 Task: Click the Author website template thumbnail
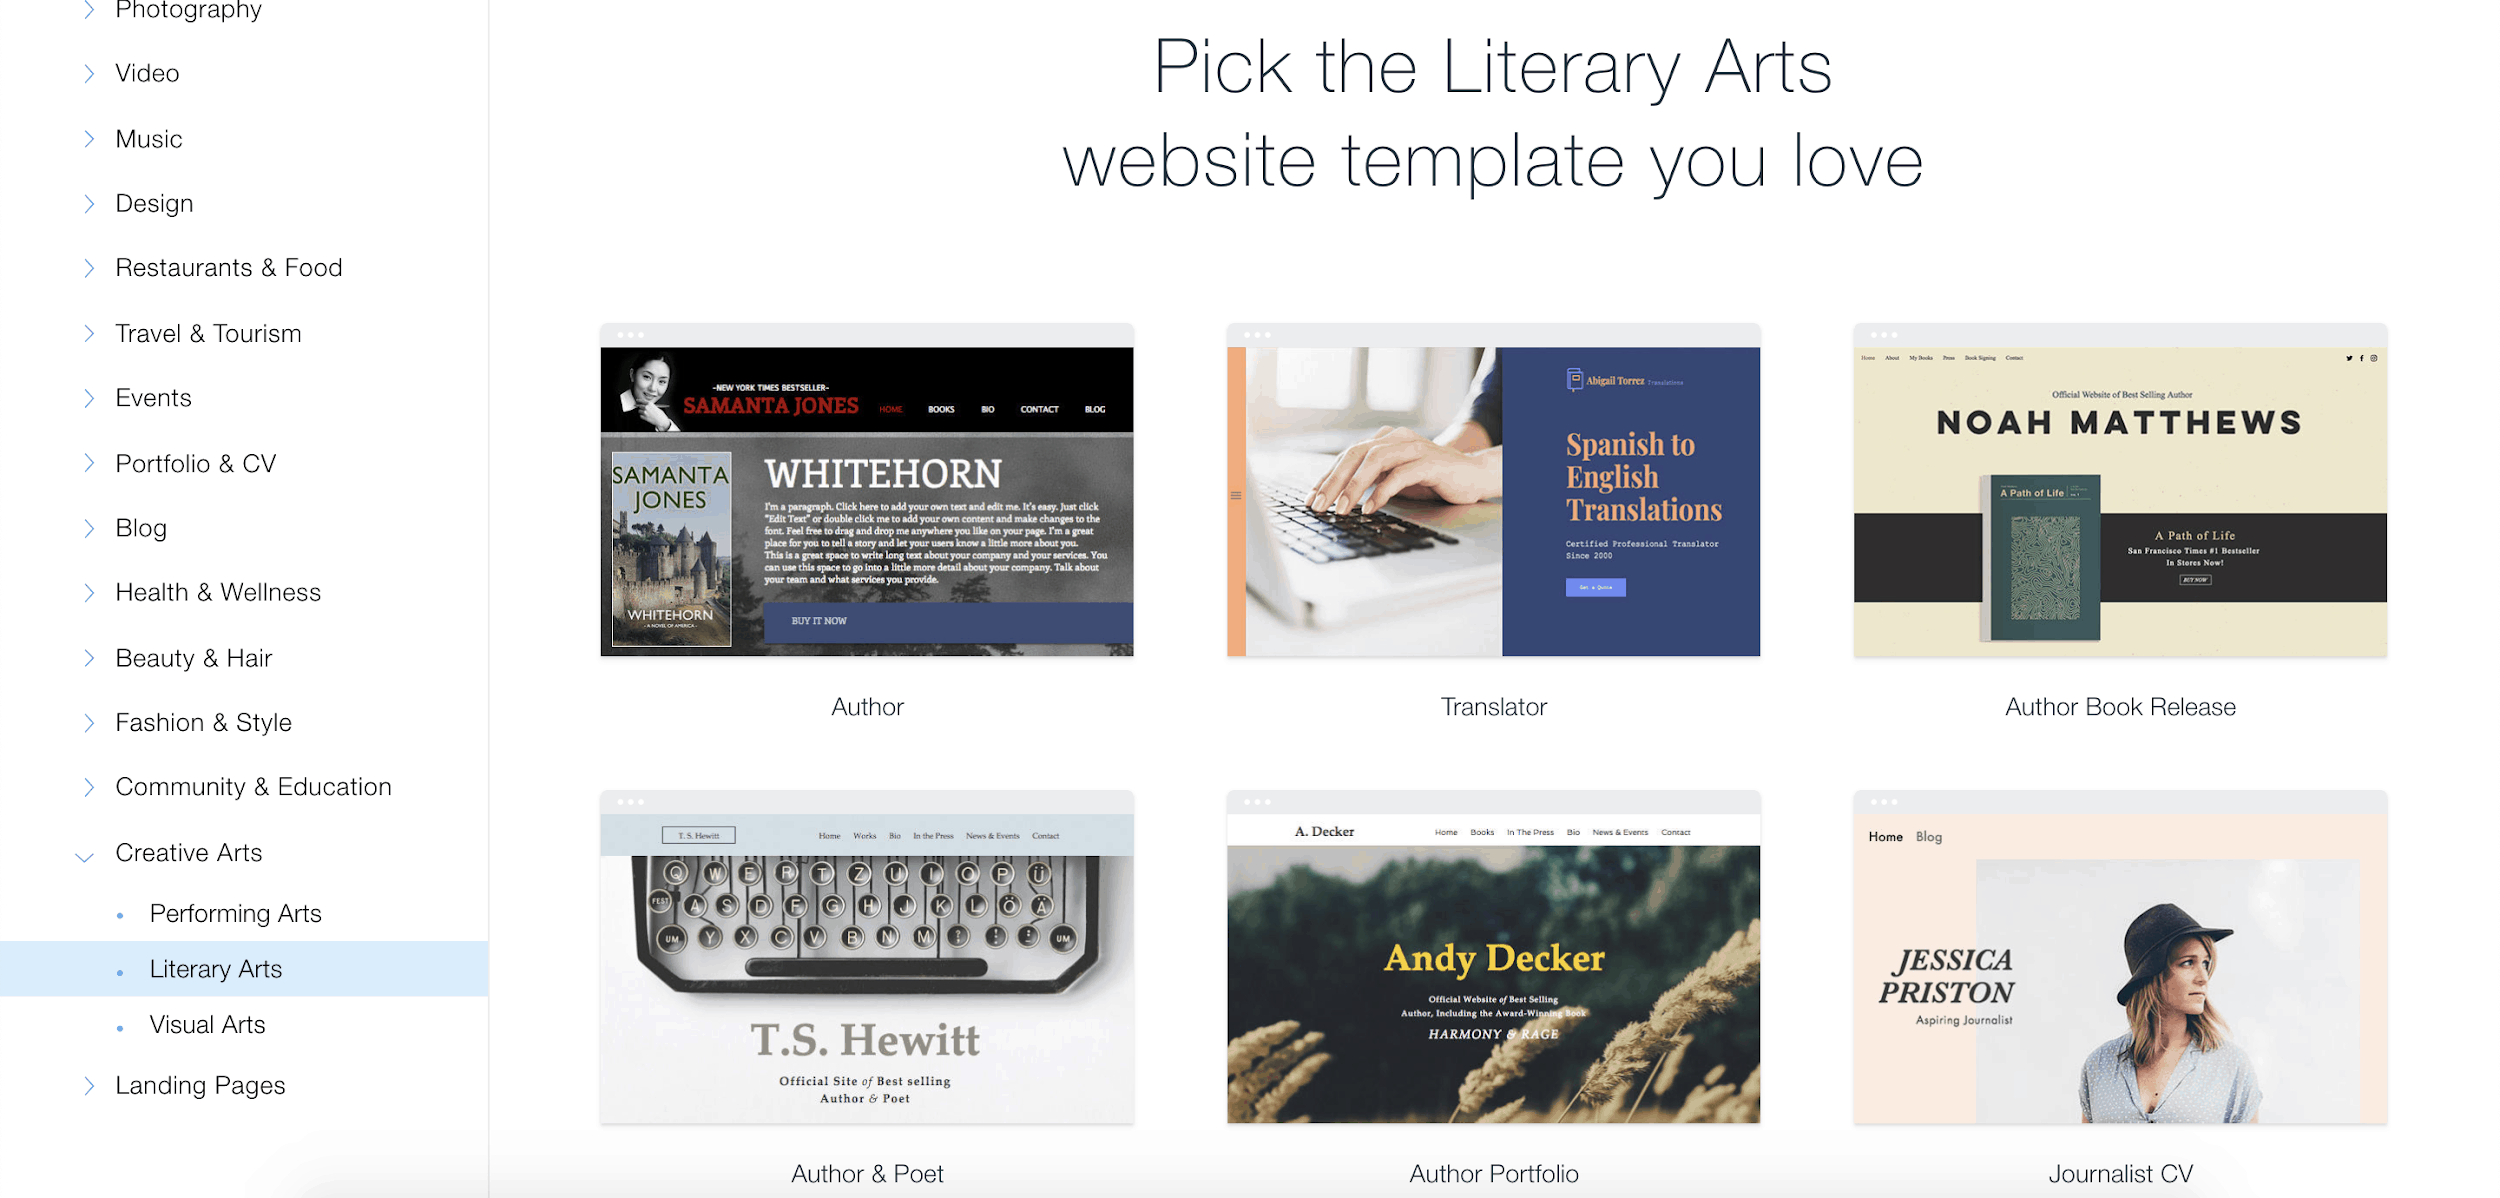866,490
